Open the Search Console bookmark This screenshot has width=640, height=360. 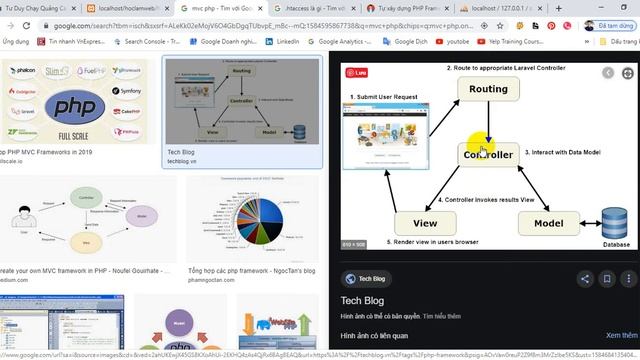pyautogui.click(x=147, y=42)
